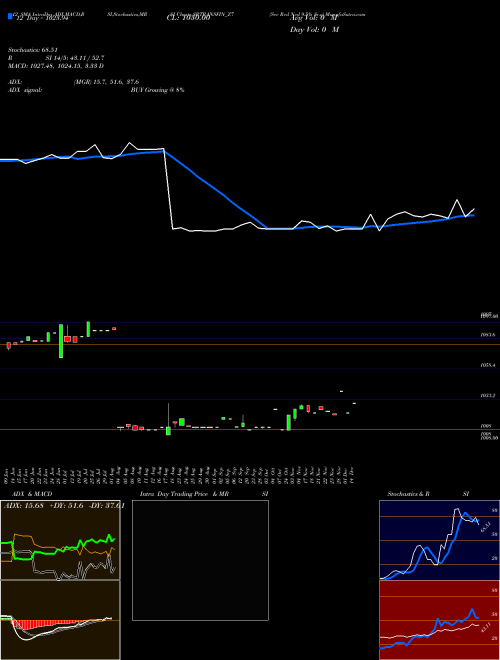500x660 pixels.
Task: Click the 1033.2 price axis label
Action: click(x=487, y=396)
